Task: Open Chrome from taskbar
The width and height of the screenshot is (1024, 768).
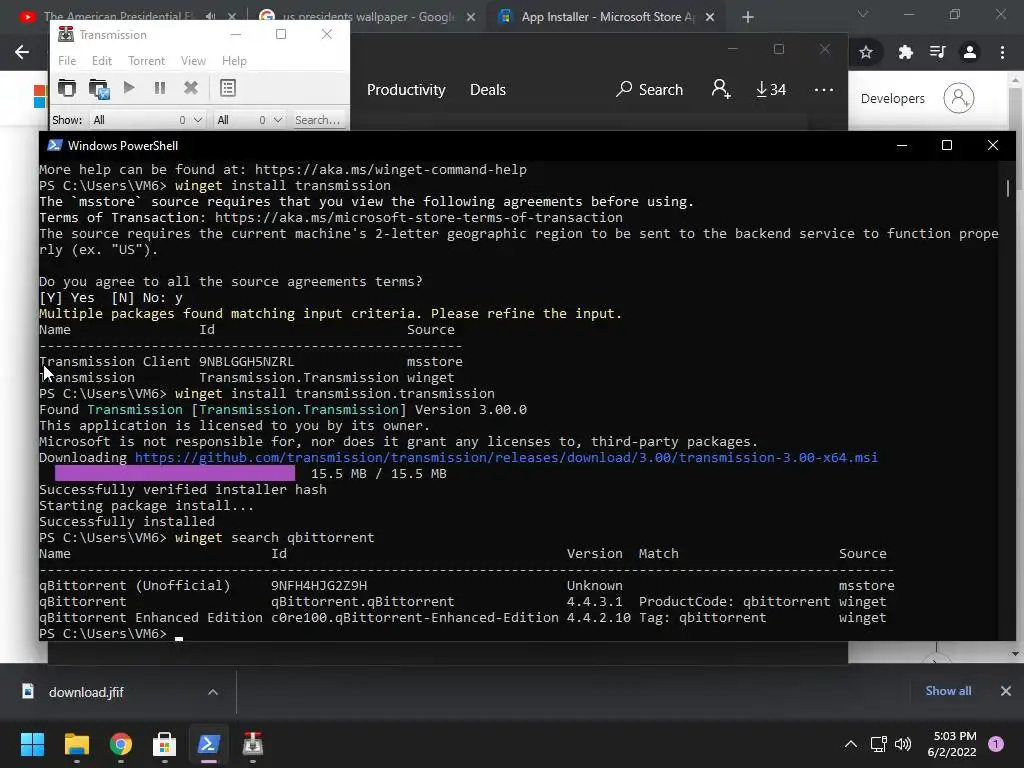Action: tap(121, 744)
